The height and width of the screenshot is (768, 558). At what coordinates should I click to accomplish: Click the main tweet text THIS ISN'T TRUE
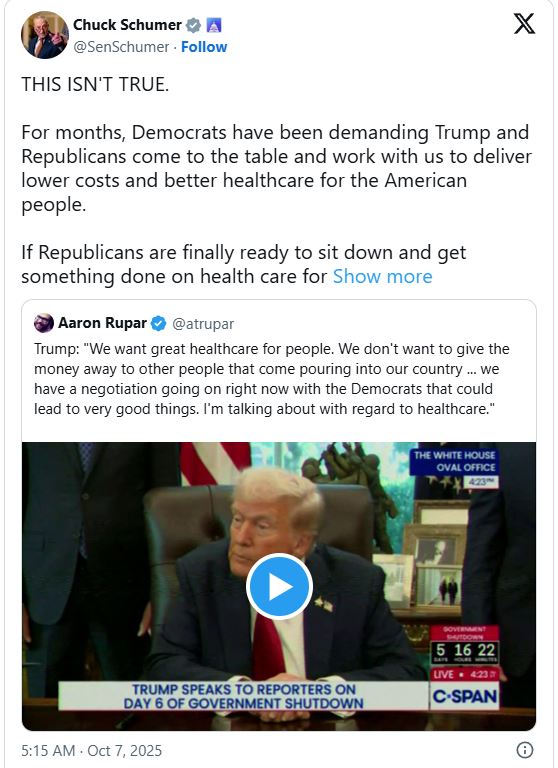(x=95, y=84)
